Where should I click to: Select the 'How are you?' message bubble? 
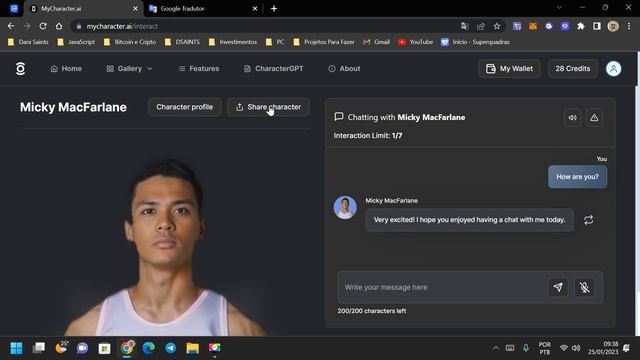coord(577,177)
